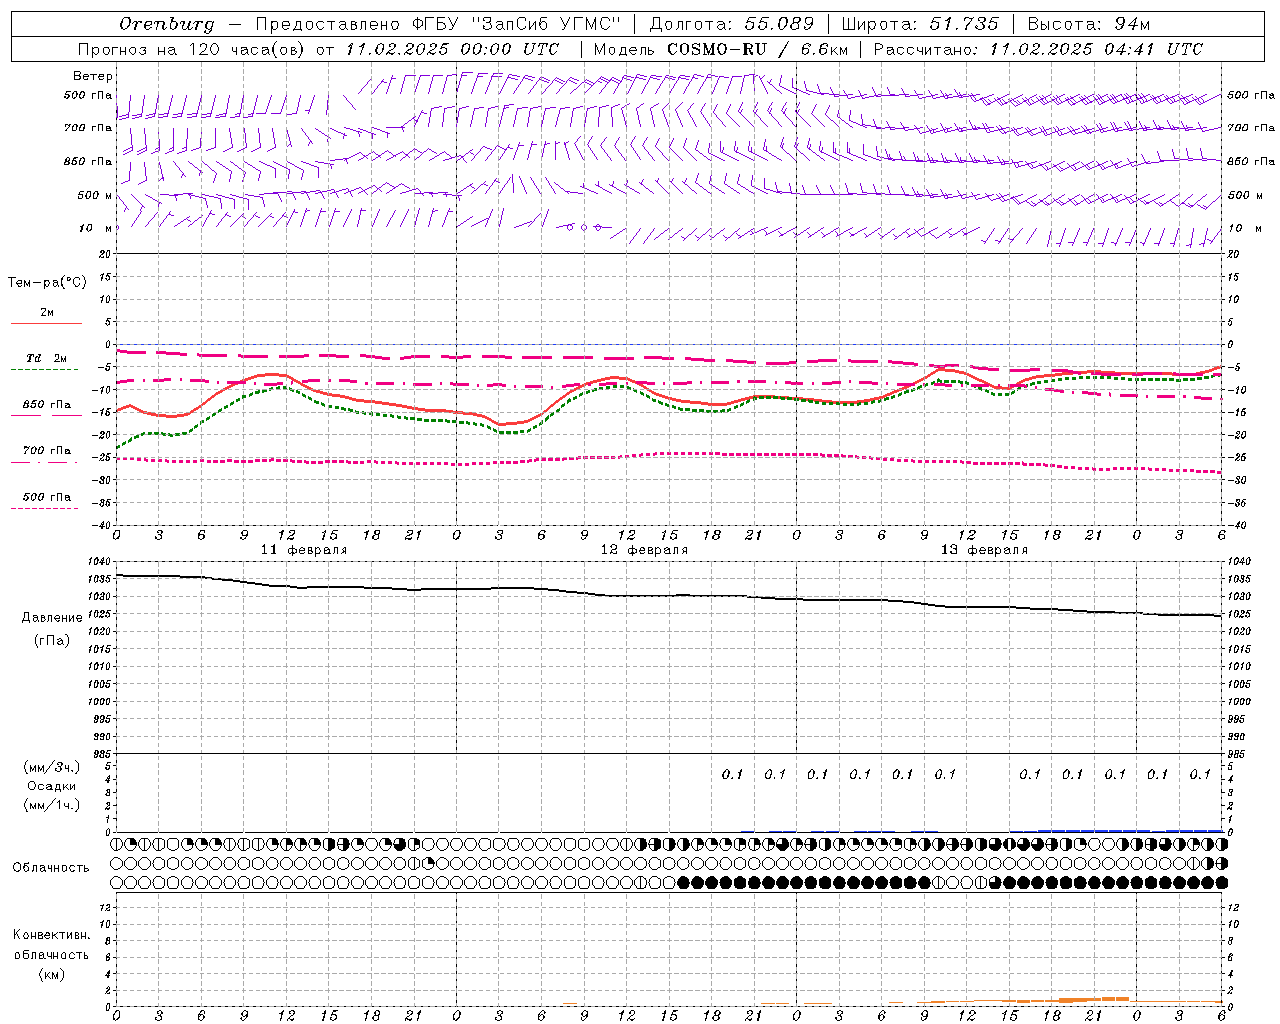Click the 'Модель COSMO-RU / 6.6км' label
The width and height of the screenshot is (1280, 1024).
pos(721,49)
